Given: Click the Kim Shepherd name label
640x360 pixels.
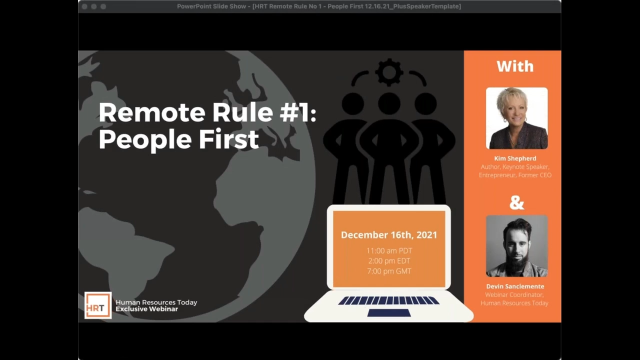Looking at the screenshot, I should click(x=515, y=158).
